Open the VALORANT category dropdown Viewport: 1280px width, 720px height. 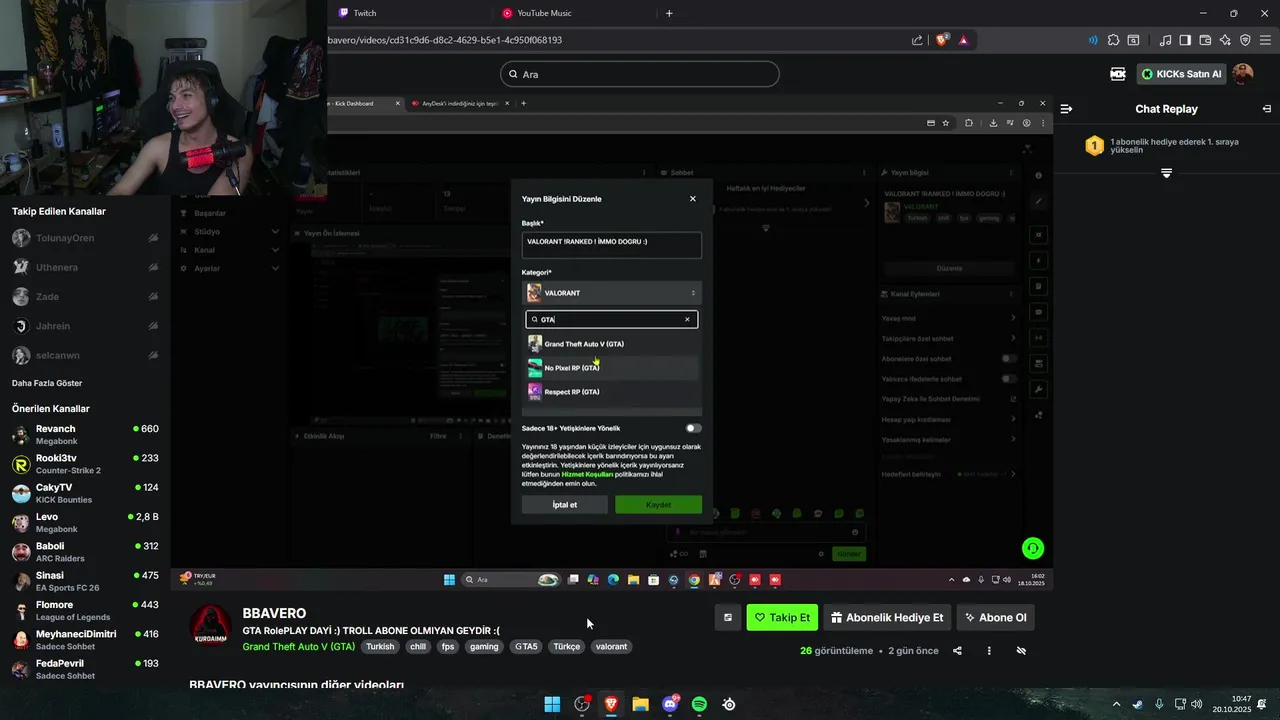pos(611,293)
